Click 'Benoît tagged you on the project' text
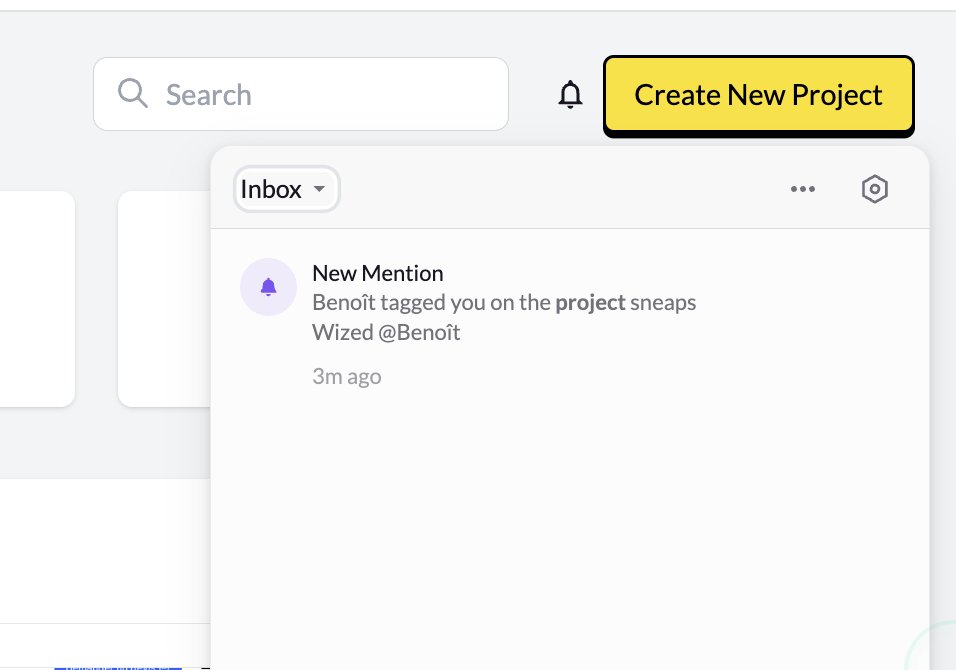The image size is (956, 670). point(469,302)
